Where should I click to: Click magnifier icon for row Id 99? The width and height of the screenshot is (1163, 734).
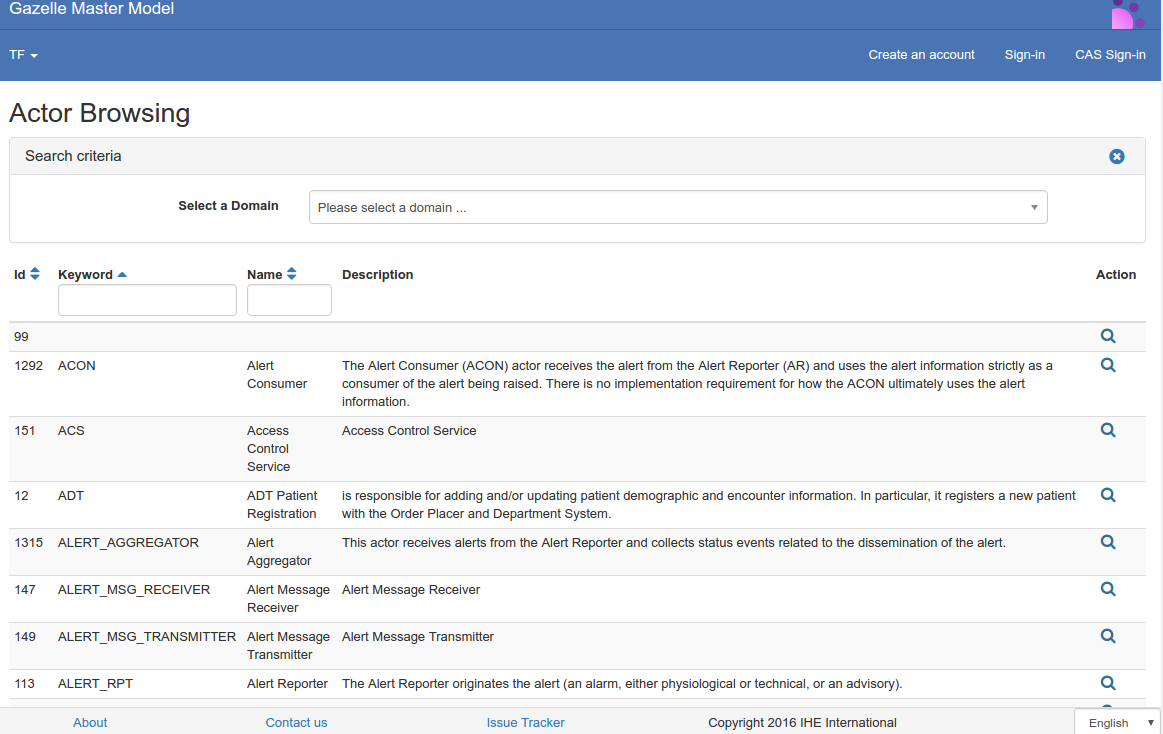click(1107, 337)
